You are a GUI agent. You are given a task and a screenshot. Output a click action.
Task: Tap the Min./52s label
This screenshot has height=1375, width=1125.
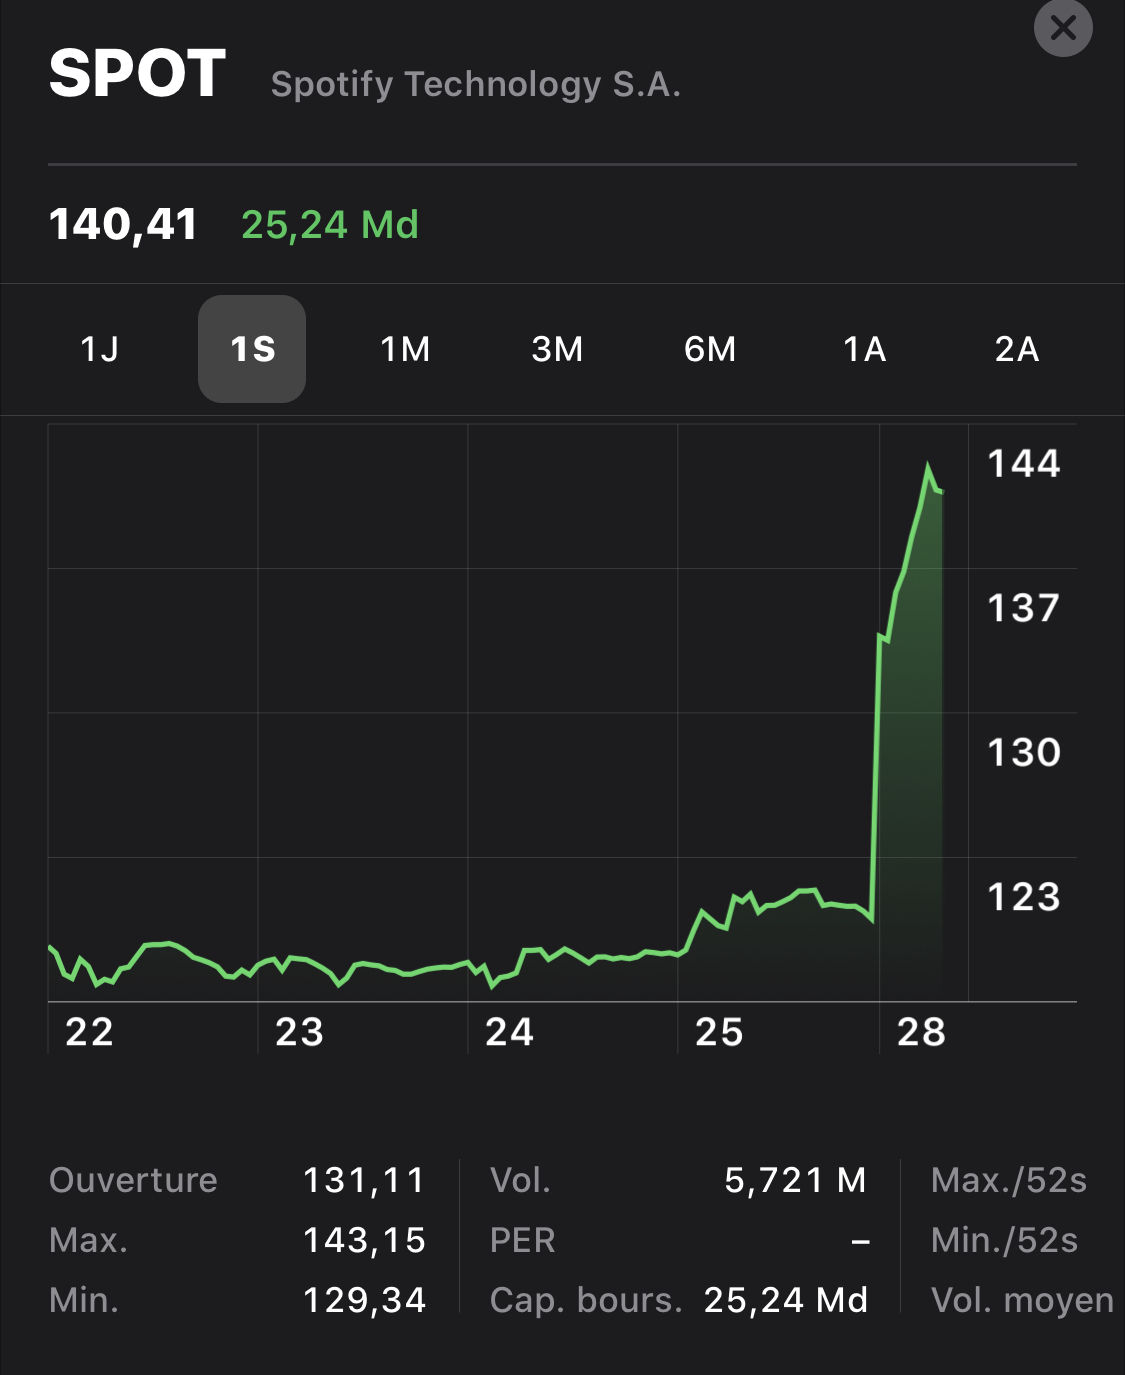click(1004, 1240)
